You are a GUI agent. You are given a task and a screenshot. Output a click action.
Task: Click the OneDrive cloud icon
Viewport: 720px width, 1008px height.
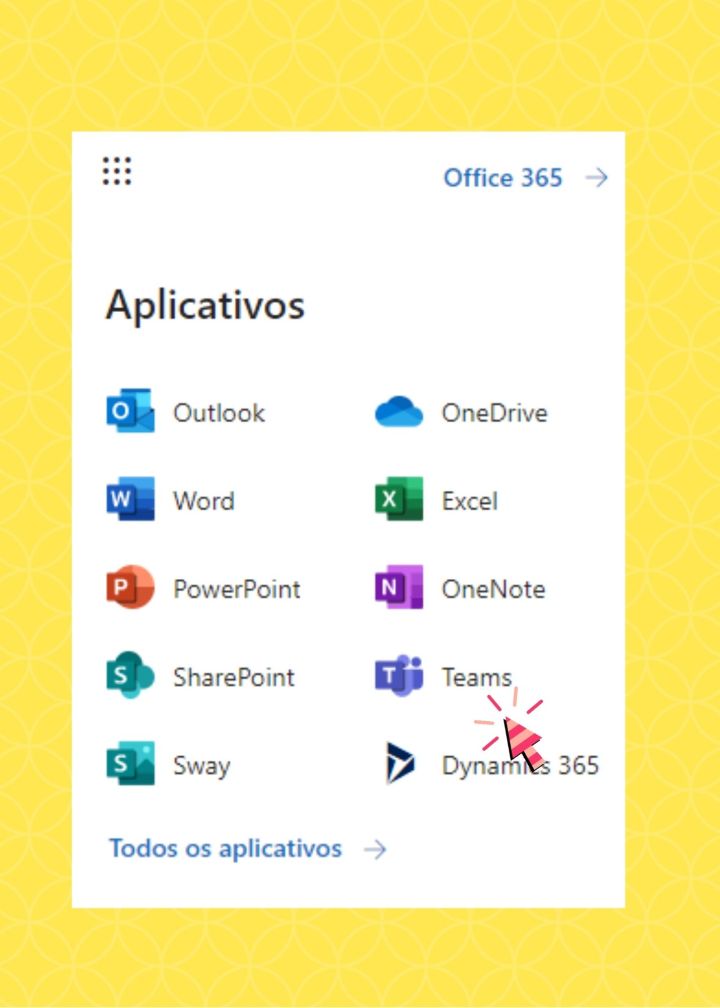(x=399, y=412)
